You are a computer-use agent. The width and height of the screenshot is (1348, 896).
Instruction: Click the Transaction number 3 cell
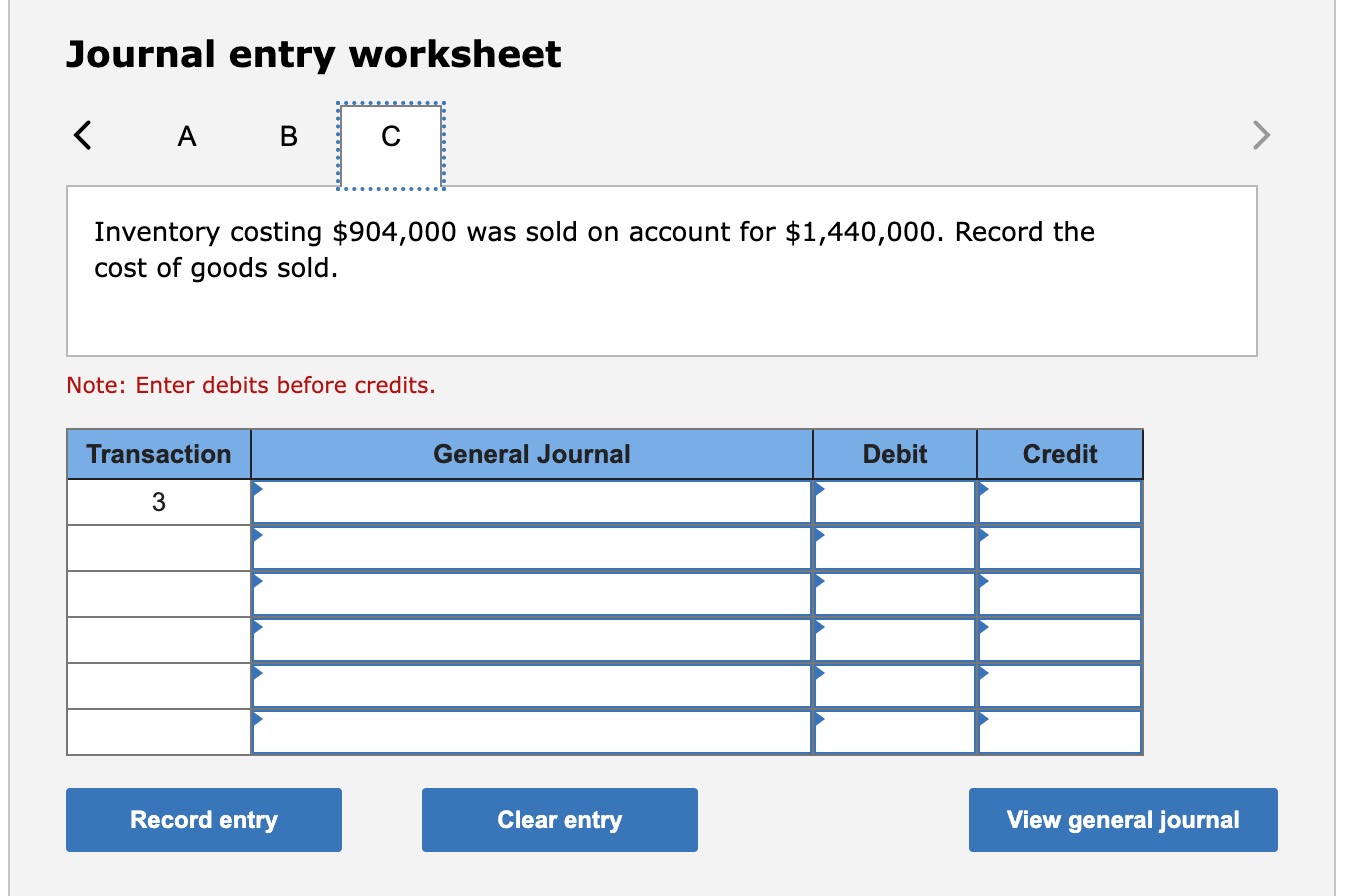click(x=158, y=502)
